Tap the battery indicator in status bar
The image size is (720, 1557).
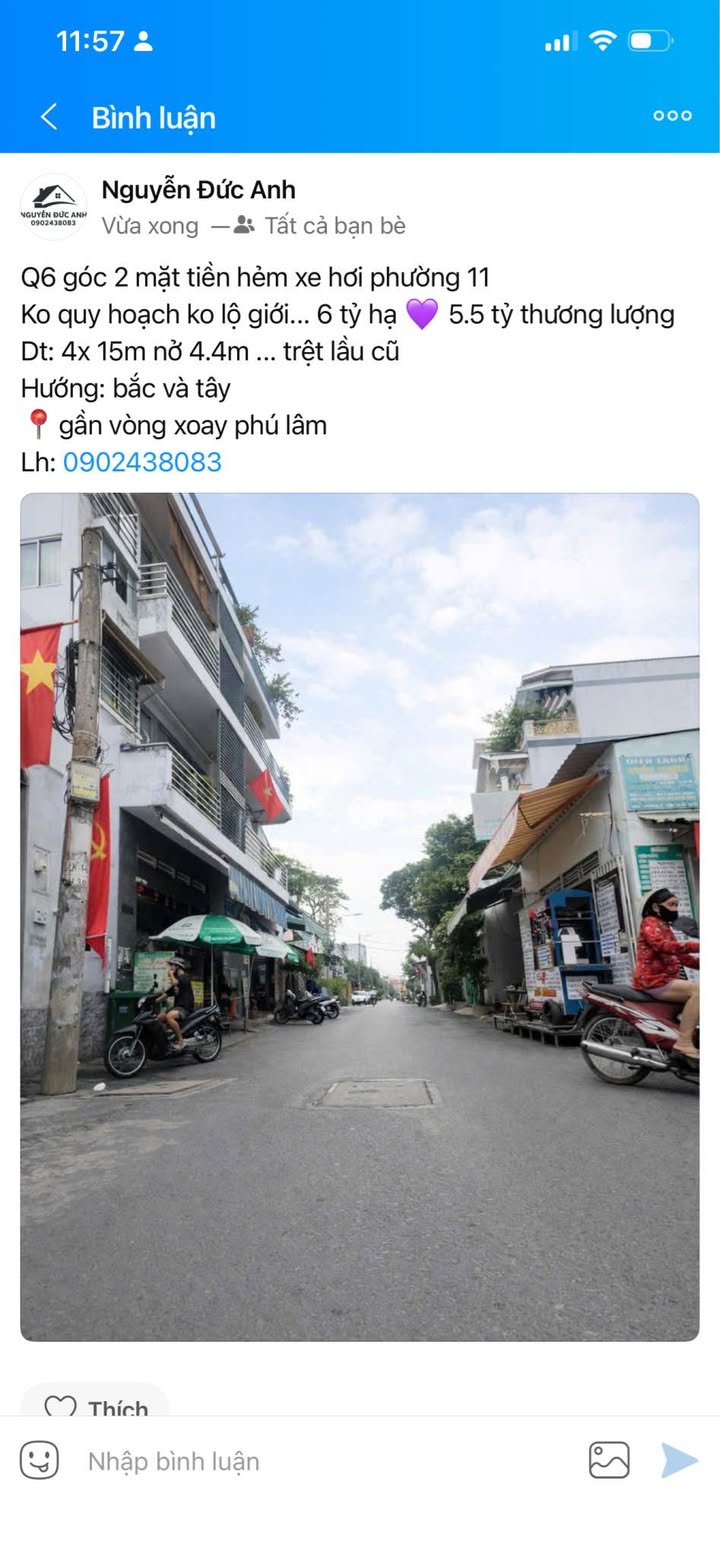(x=651, y=41)
